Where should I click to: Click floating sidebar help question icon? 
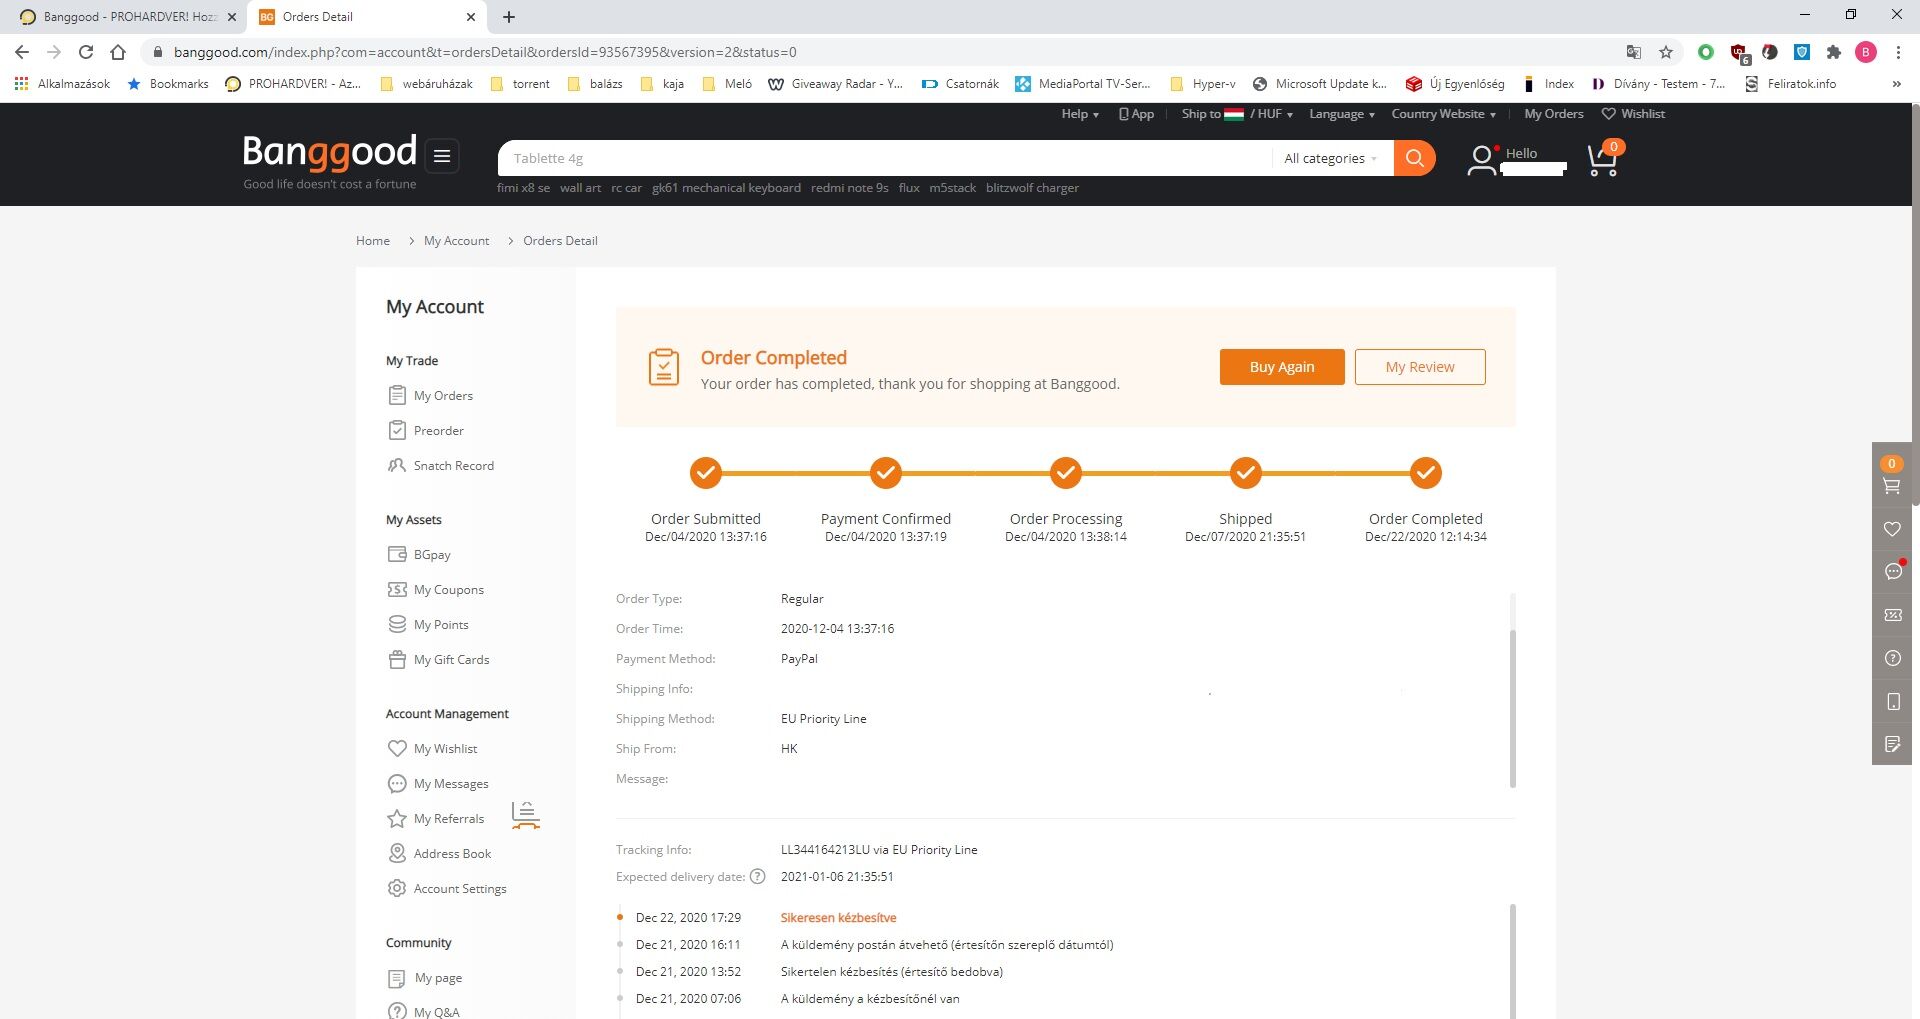click(1891, 658)
